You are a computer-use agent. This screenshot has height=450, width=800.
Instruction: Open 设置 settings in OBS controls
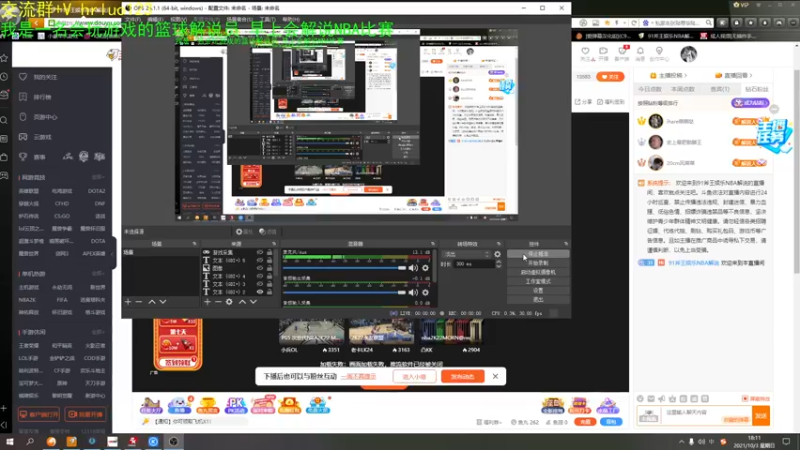point(538,290)
